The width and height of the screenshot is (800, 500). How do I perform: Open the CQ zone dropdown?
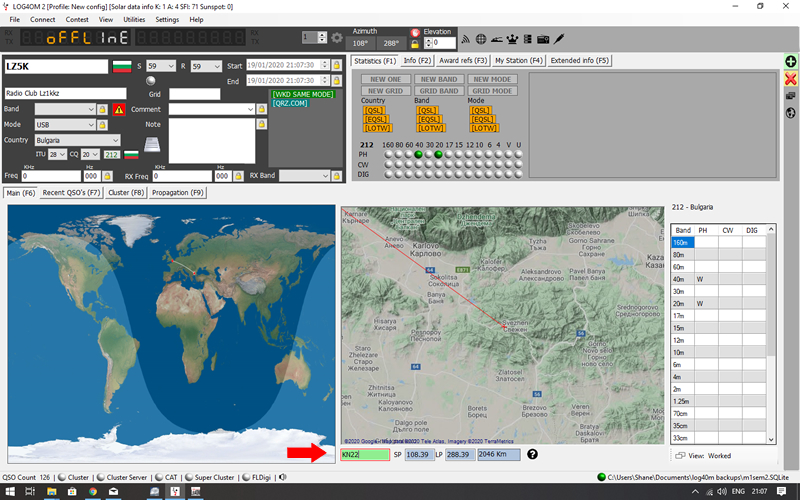click(95, 154)
